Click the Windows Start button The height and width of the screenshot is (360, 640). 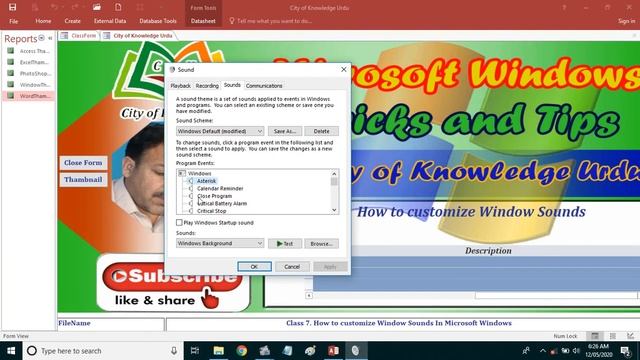click(x=11, y=351)
